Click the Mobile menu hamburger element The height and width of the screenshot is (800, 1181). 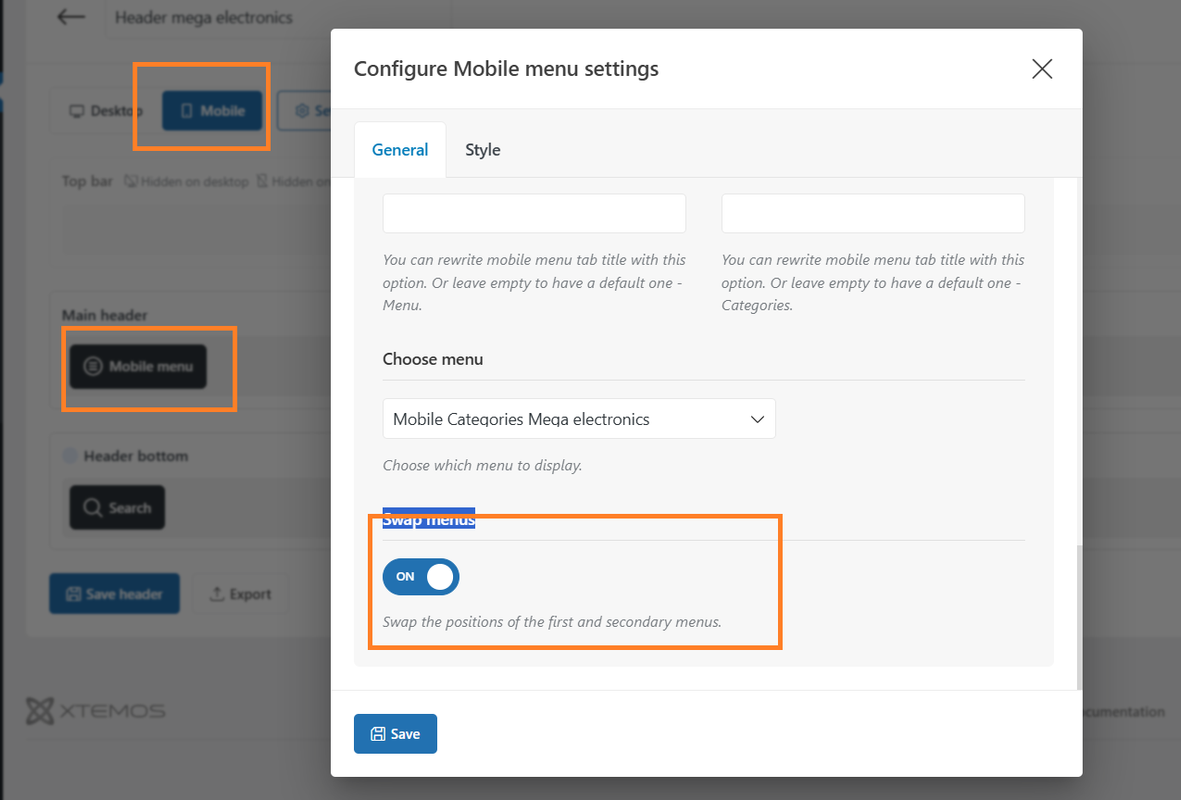point(138,367)
